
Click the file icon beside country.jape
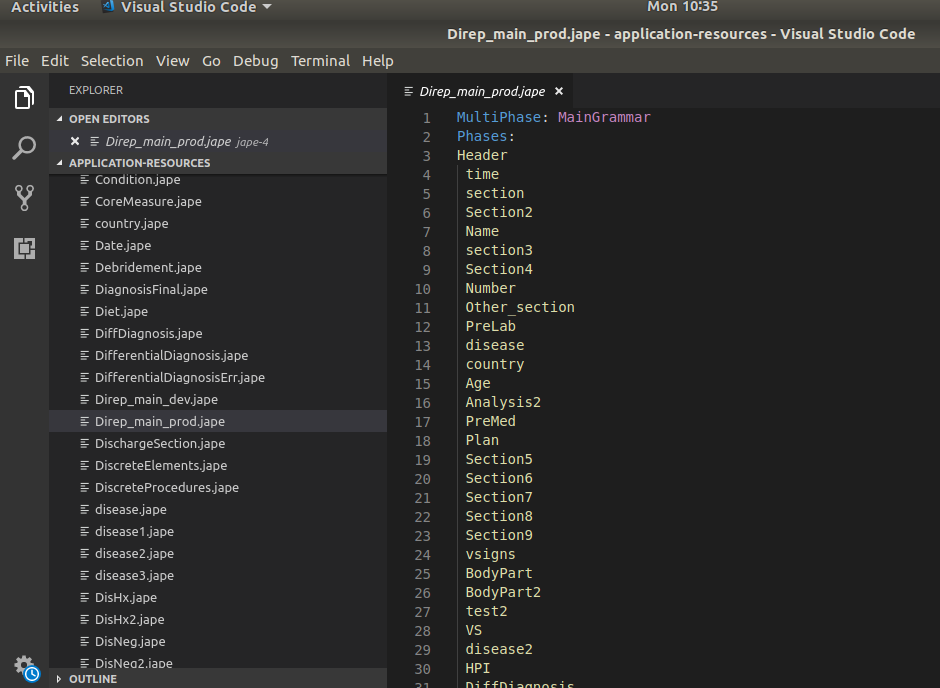click(85, 224)
